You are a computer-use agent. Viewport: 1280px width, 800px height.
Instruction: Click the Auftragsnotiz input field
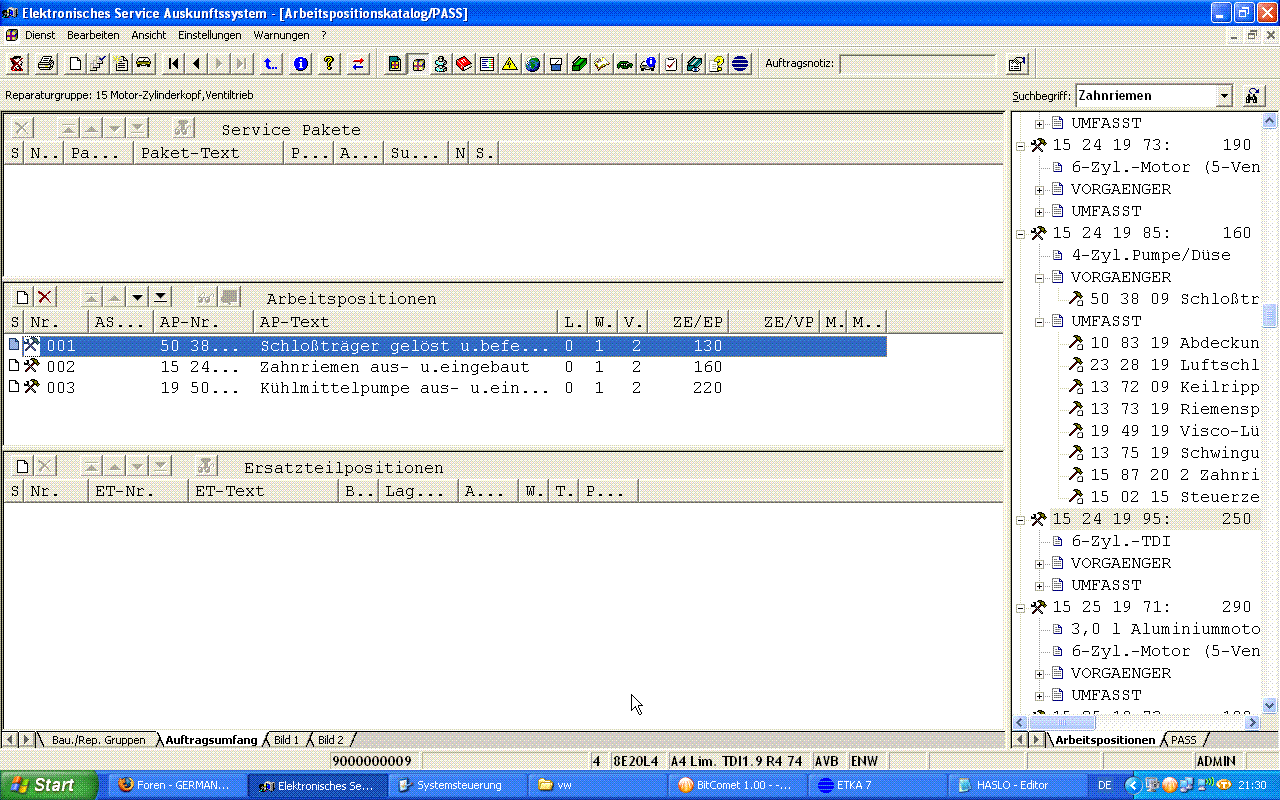coord(917,64)
